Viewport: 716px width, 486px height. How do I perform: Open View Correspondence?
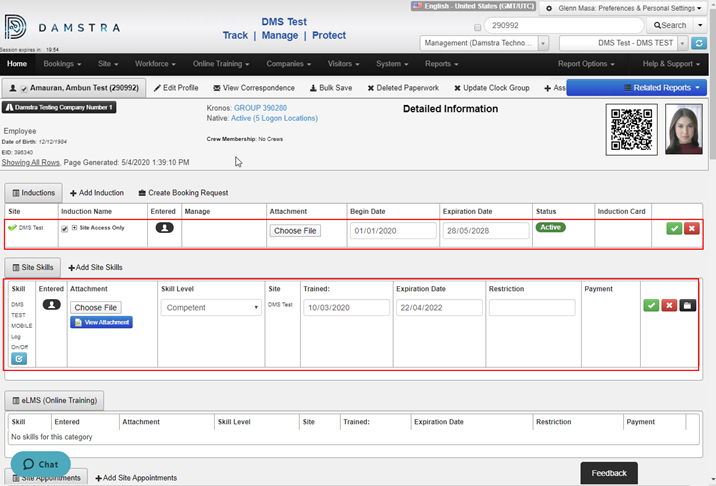point(254,88)
